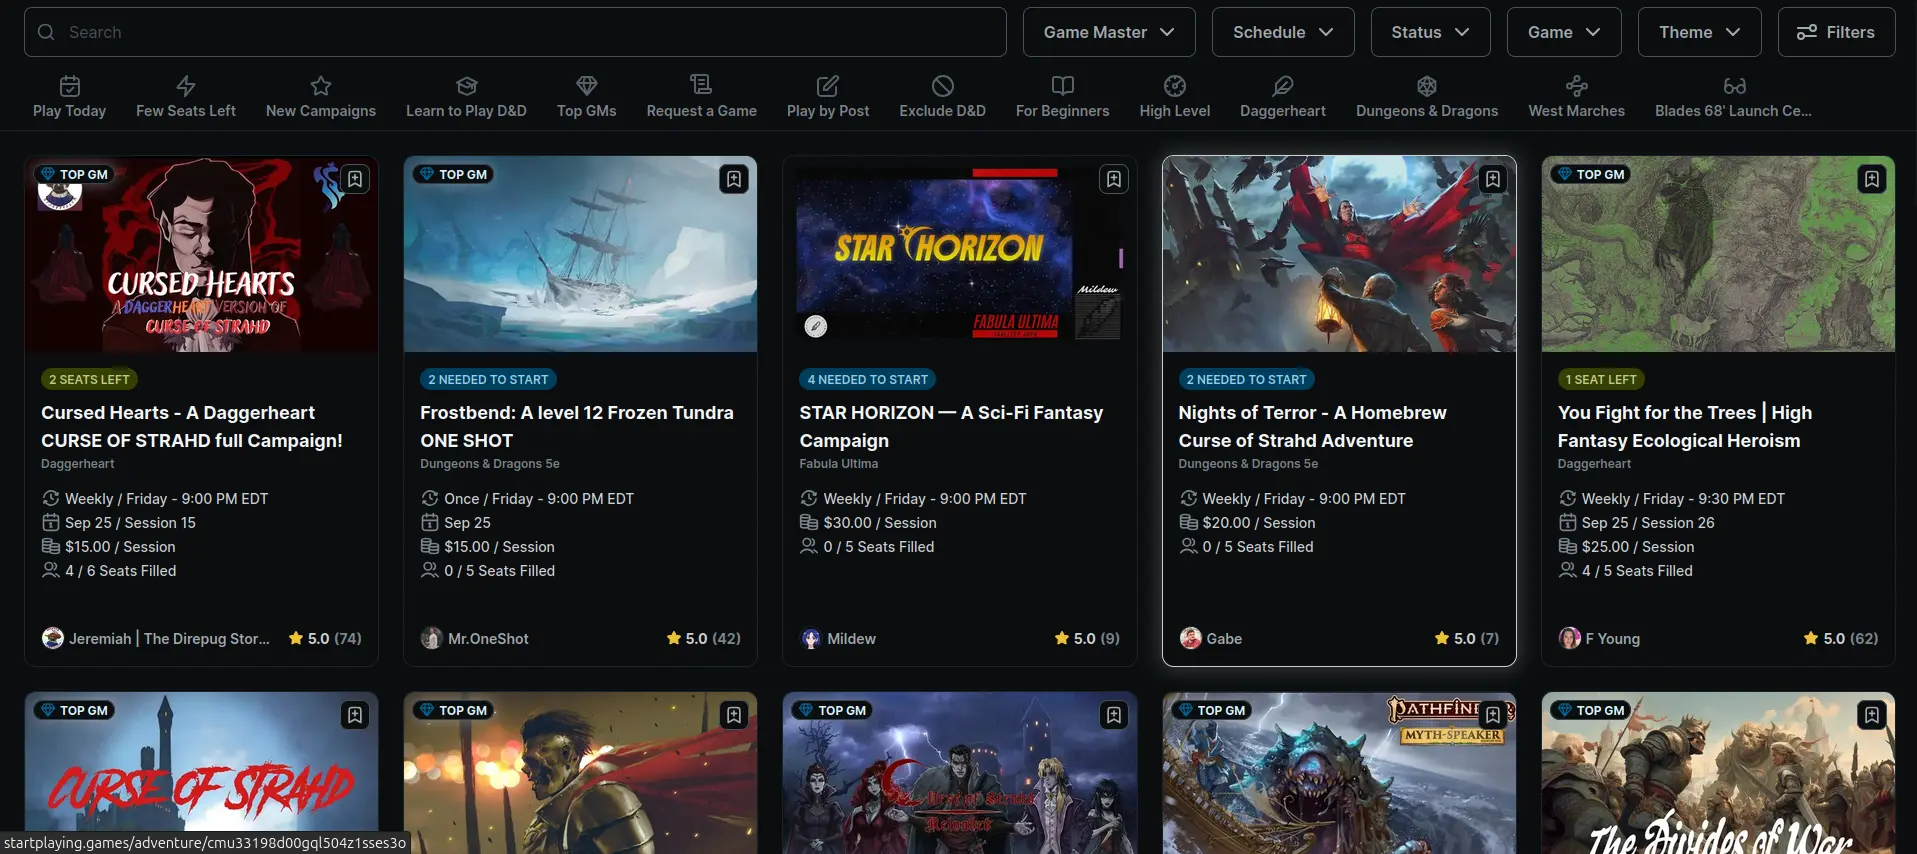Bookmark You Fight for the Trees card
Image resolution: width=1917 pixels, height=854 pixels.
point(1871,179)
